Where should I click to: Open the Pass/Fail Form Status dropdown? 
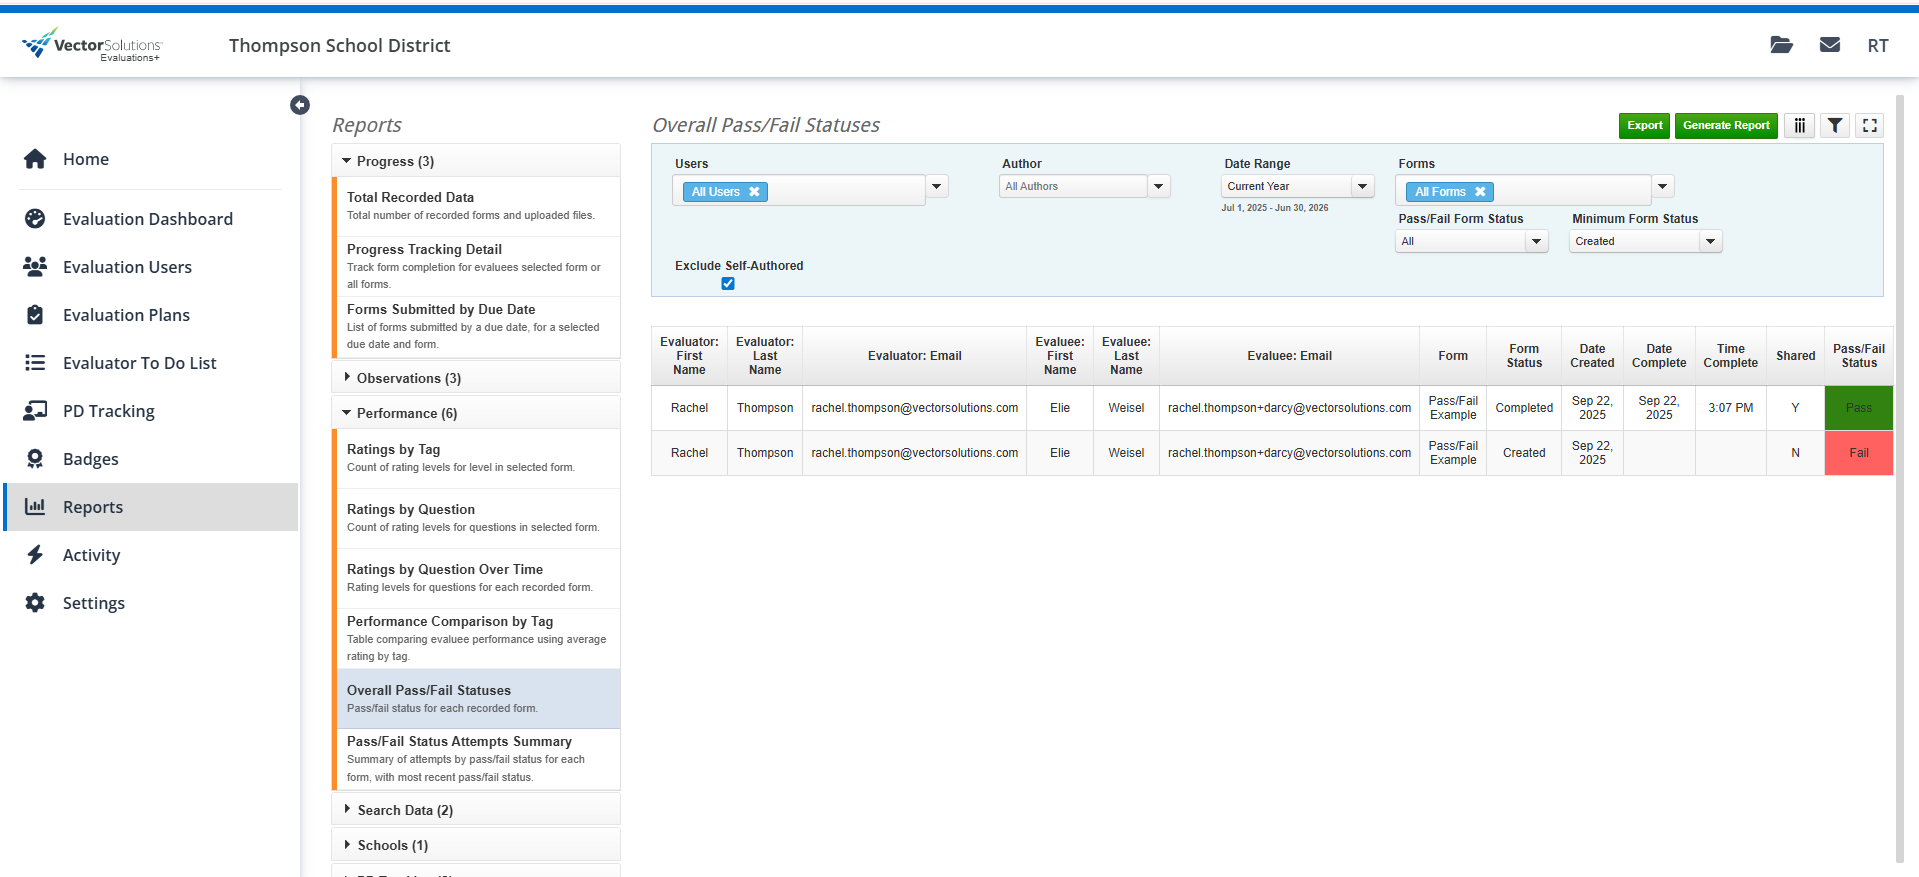pyautogui.click(x=1471, y=241)
